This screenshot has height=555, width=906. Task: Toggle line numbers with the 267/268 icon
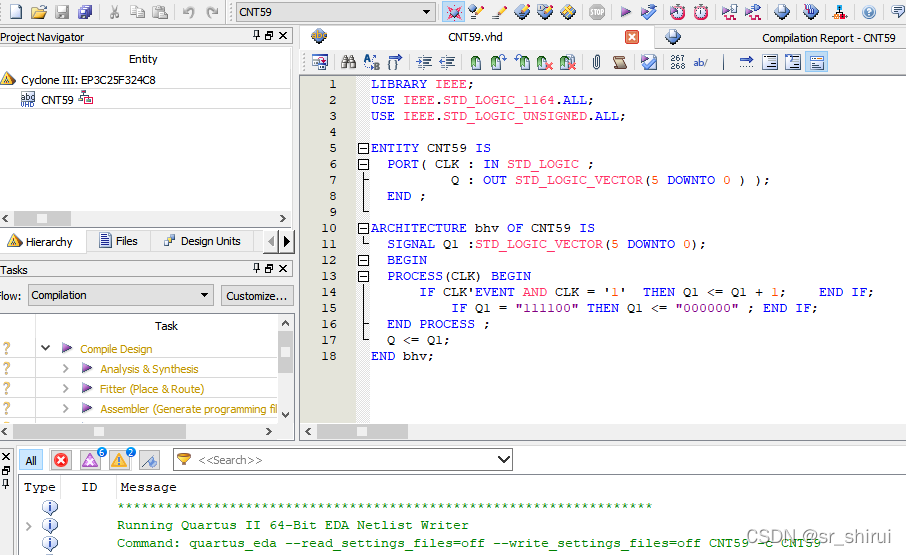click(x=678, y=62)
